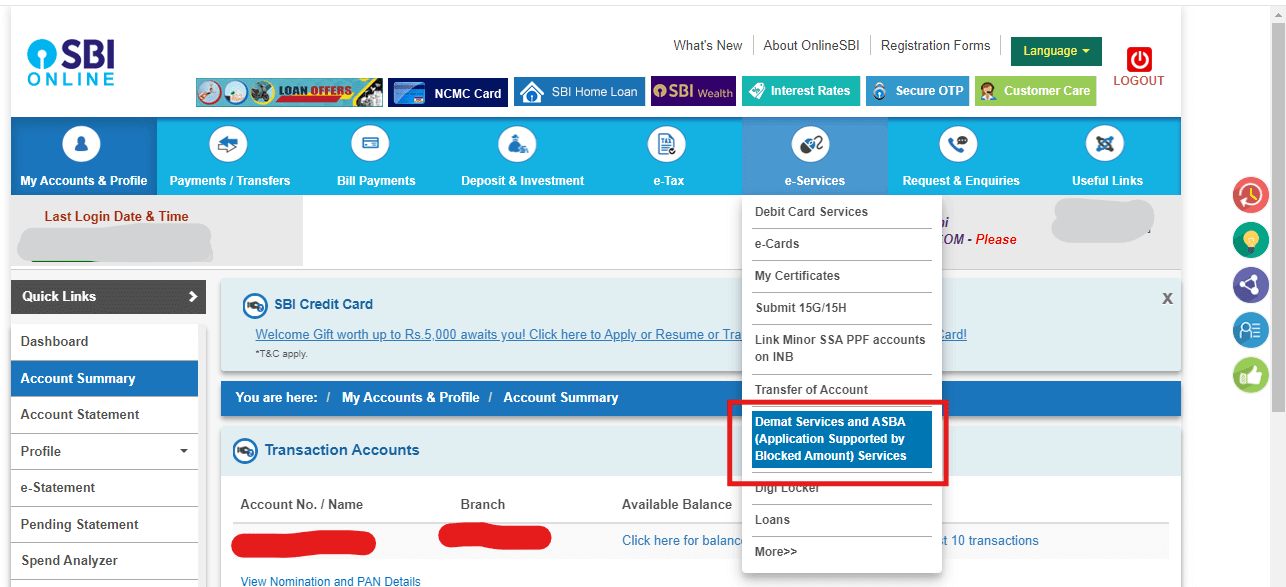Open login history via red clock icon

(1250, 195)
